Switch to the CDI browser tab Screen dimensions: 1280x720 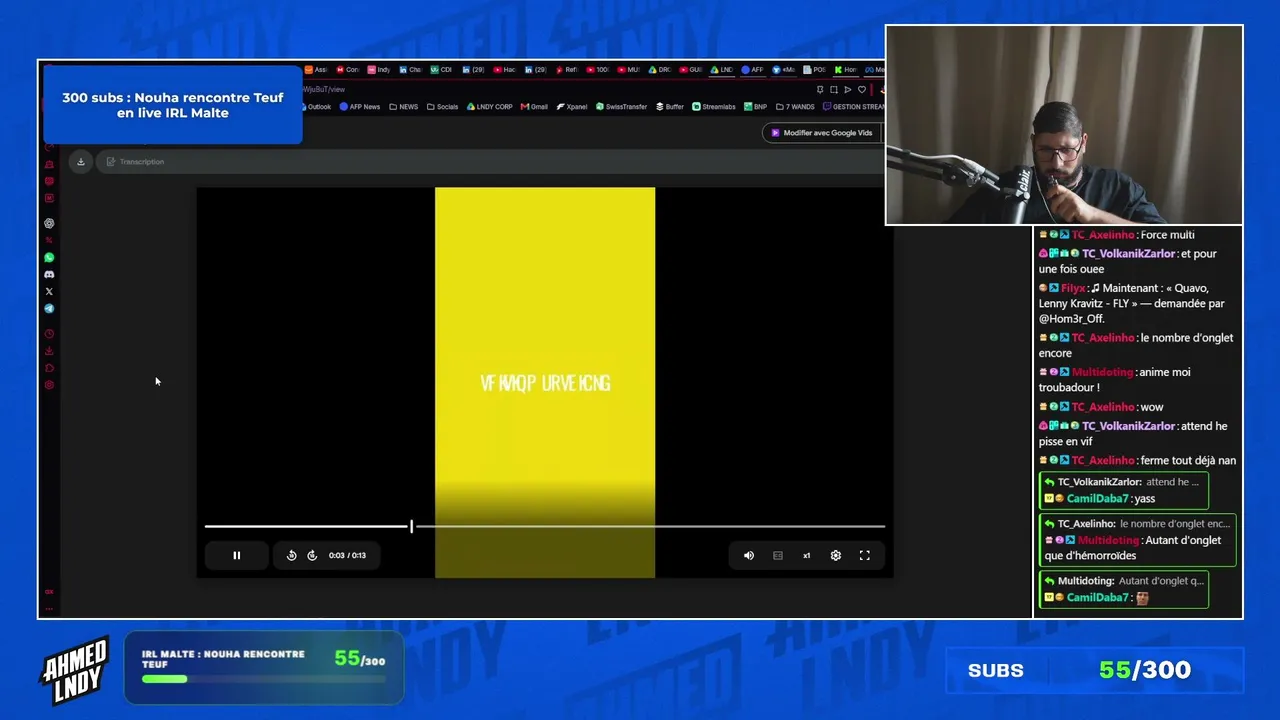tap(441, 70)
